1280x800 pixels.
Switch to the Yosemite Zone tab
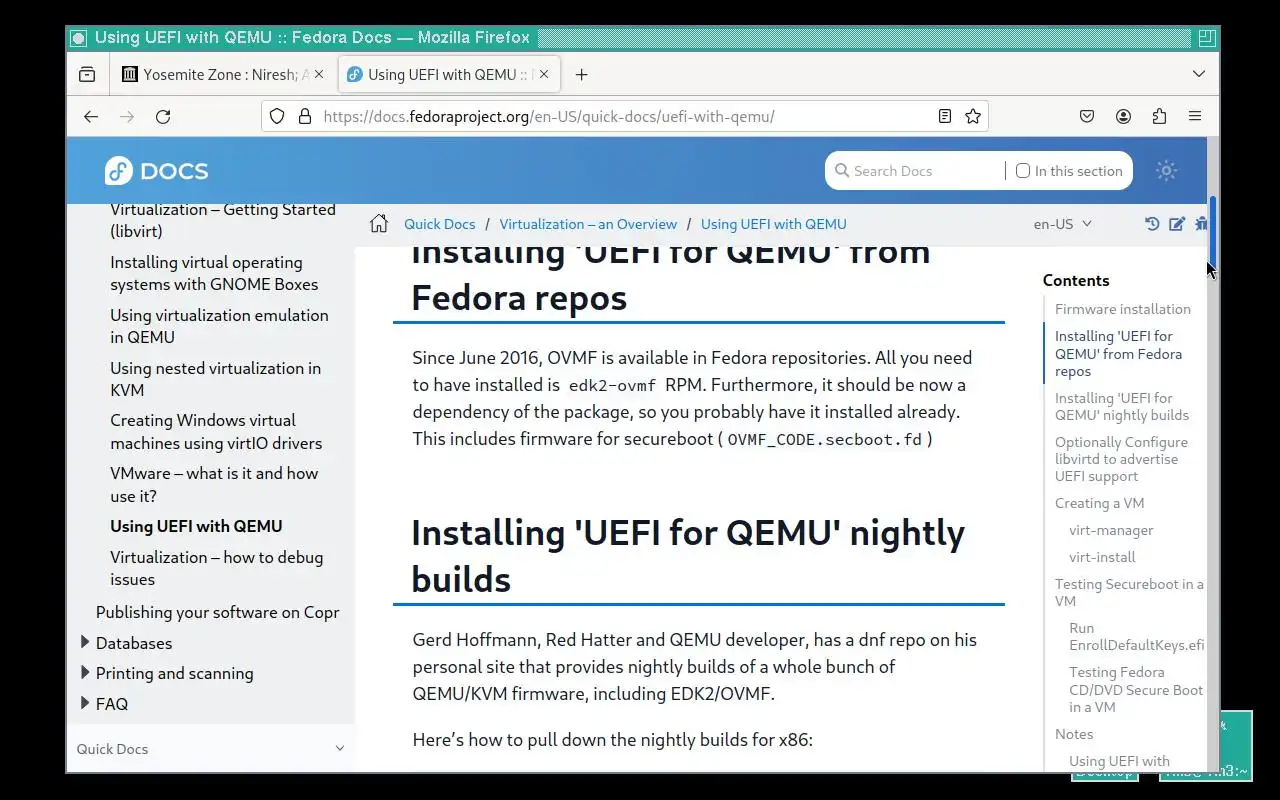223,74
